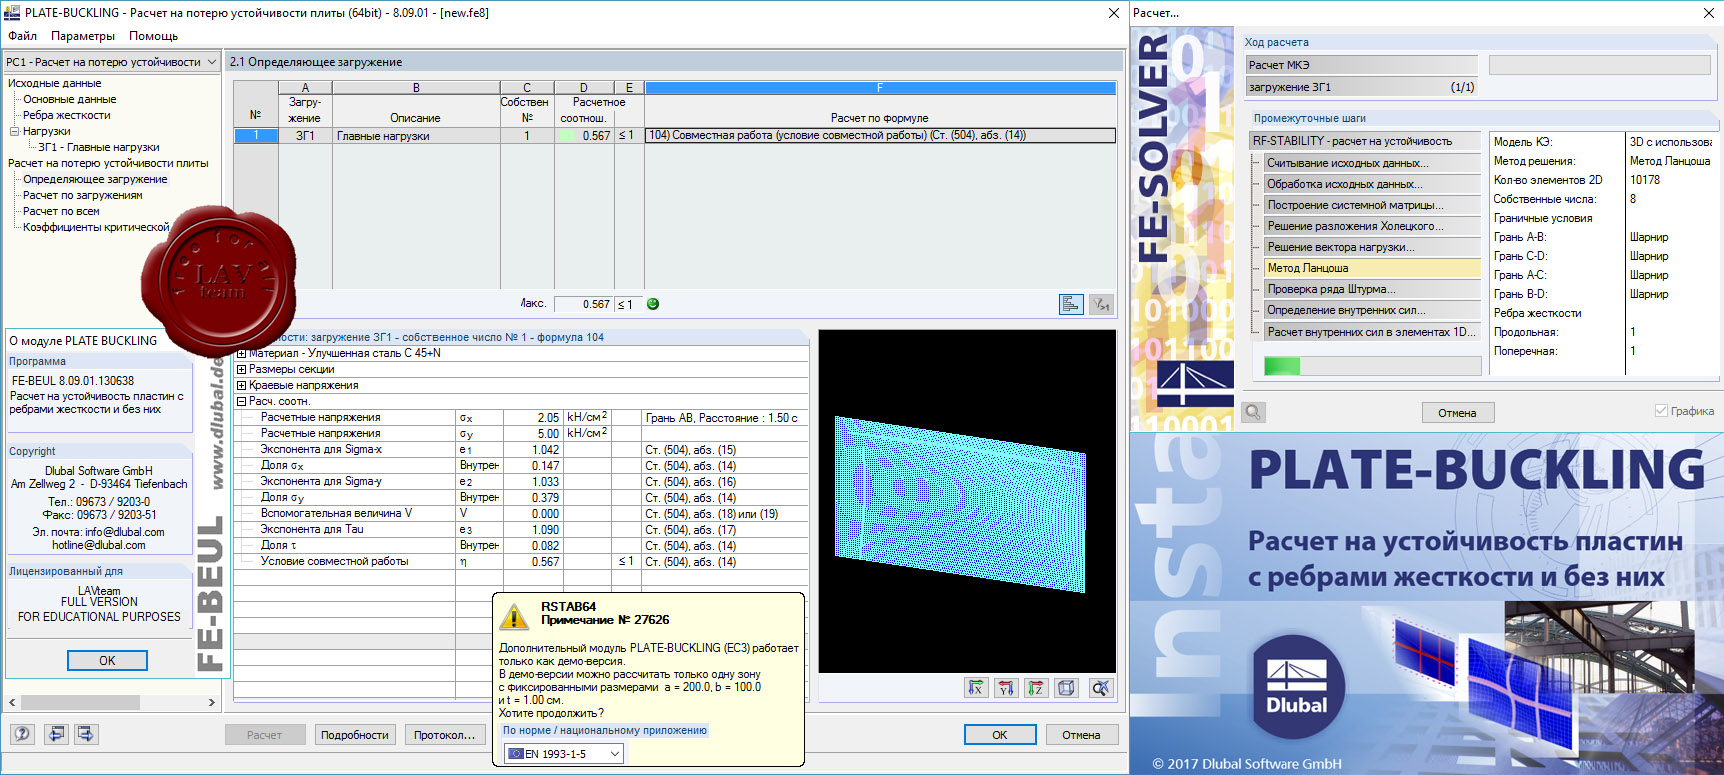Click the Макс. 0.567 value field
The height and width of the screenshot is (775, 1724).
click(583, 304)
